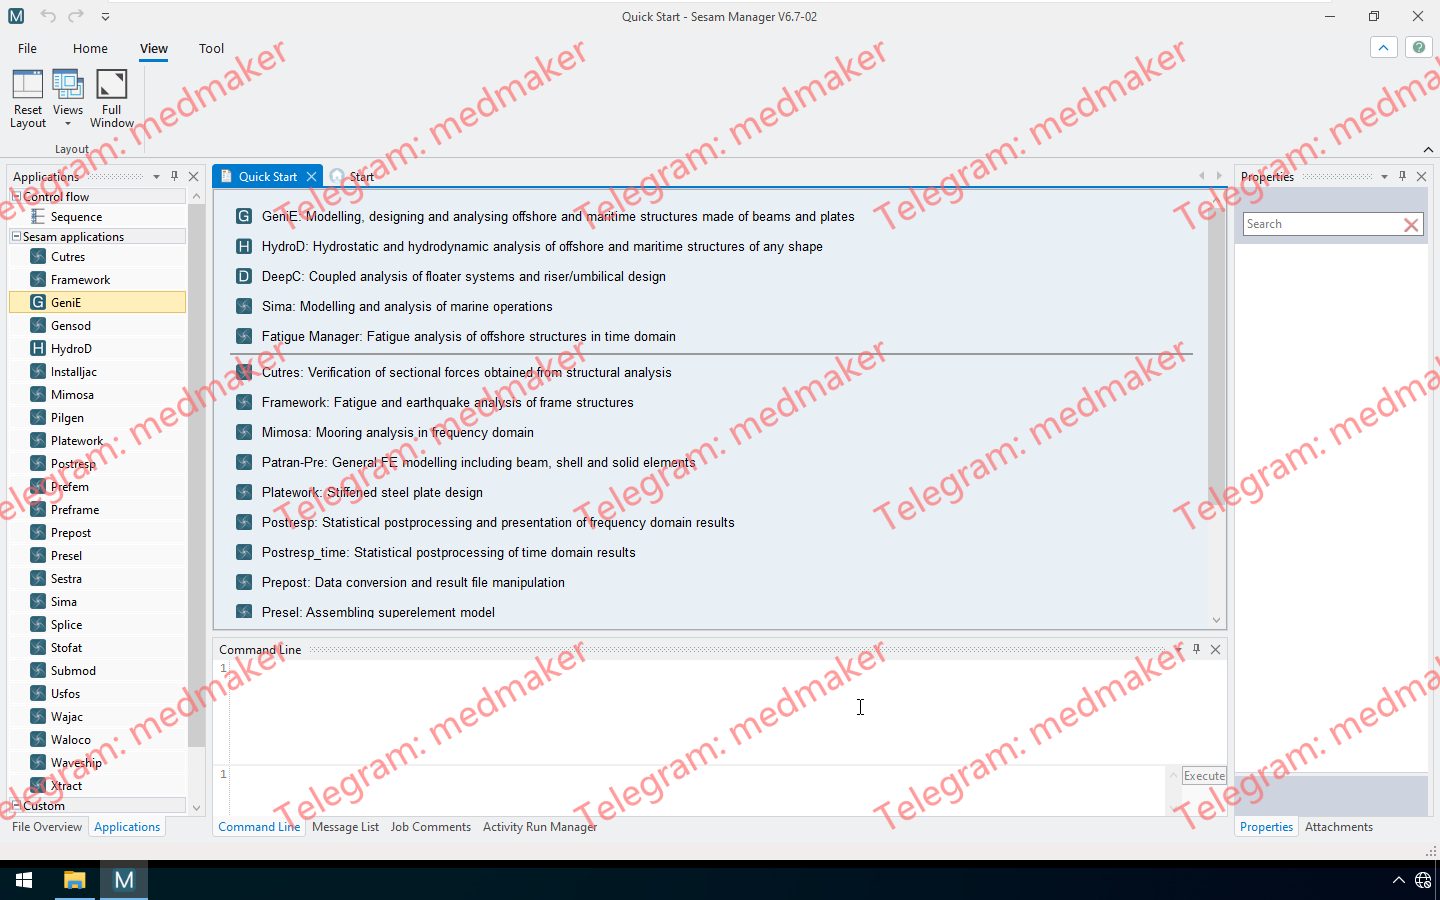1440x900 pixels.
Task: Click the help question mark icon
Action: 1418,47
